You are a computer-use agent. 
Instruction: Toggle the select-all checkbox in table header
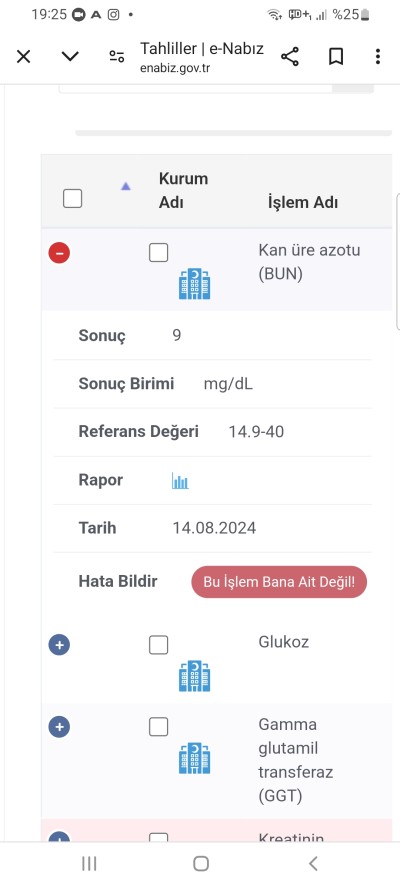[x=73, y=198]
